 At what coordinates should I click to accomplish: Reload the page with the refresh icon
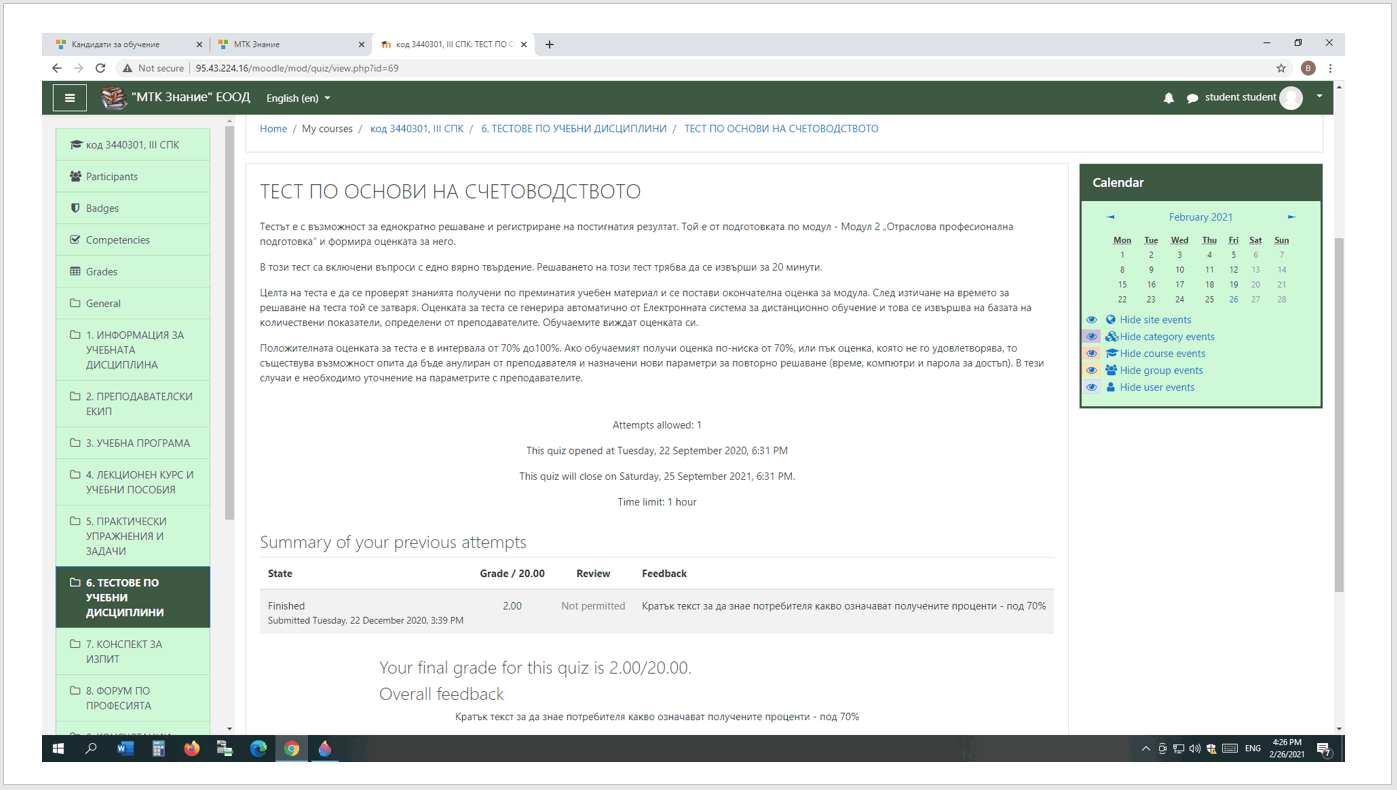100,68
